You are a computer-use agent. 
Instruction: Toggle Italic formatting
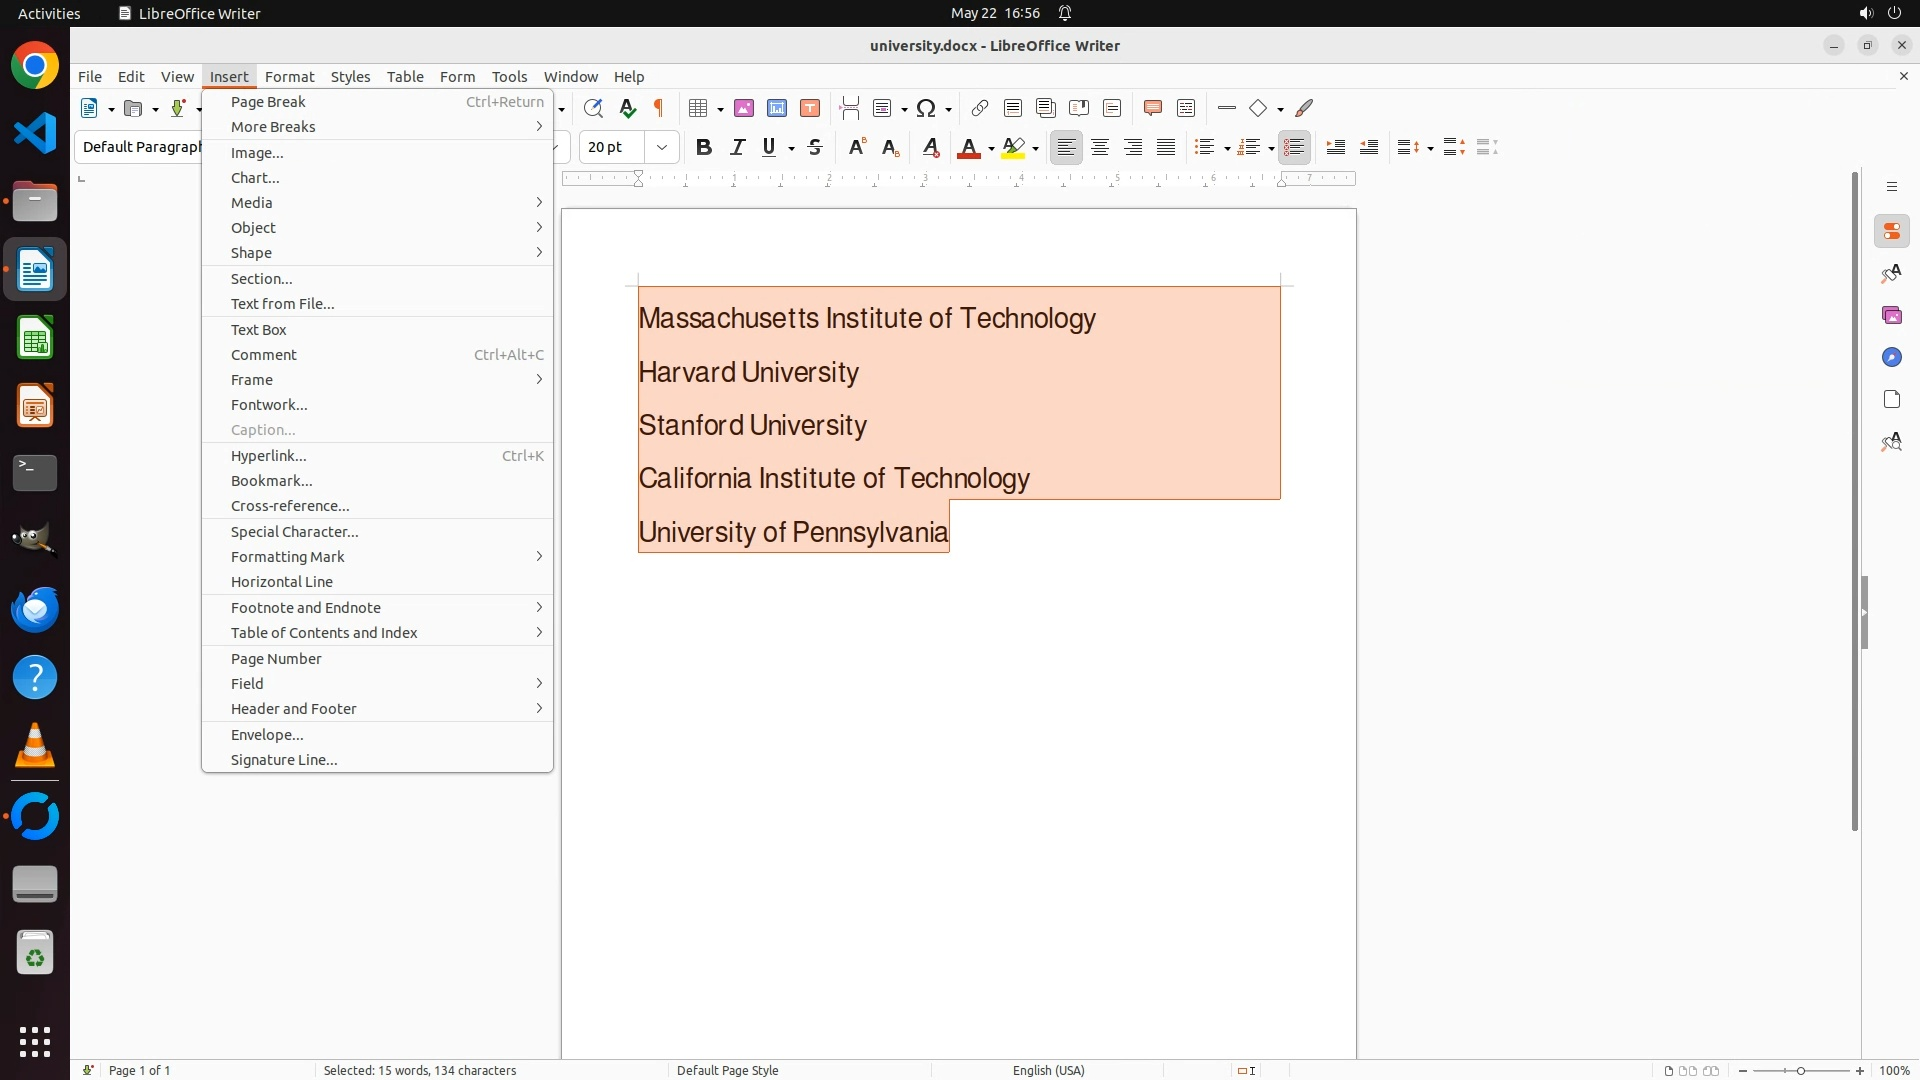pos(738,148)
